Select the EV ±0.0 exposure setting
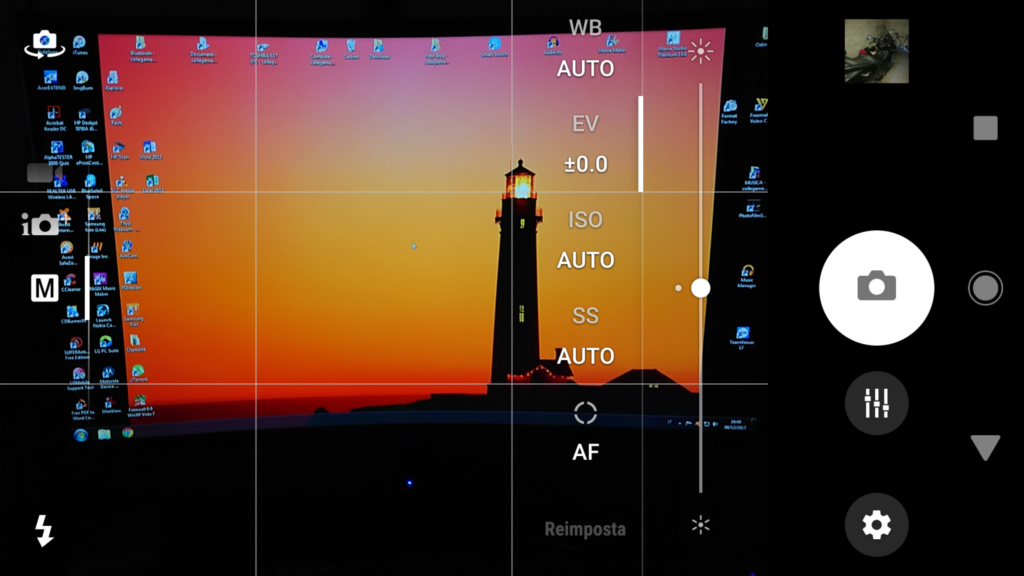The height and width of the screenshot is (576, 1024). tap(585, 145)
